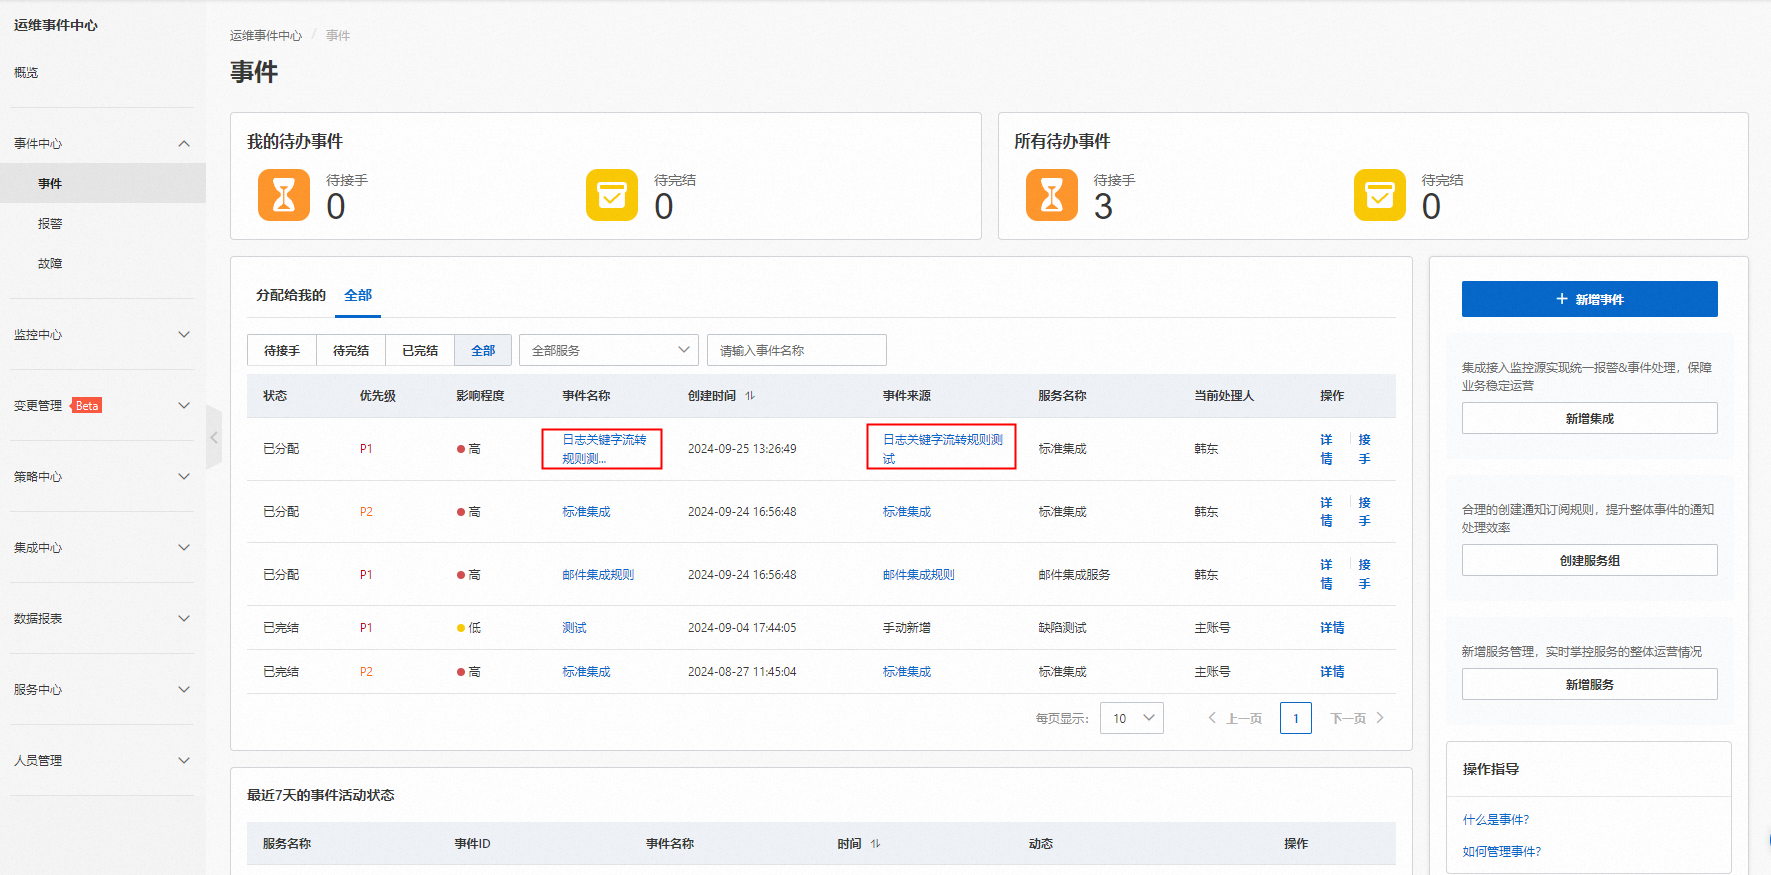Screen dimensions: 1771x875
Task: Expand the 监控中心 menu section
Action: coord(184,335)
